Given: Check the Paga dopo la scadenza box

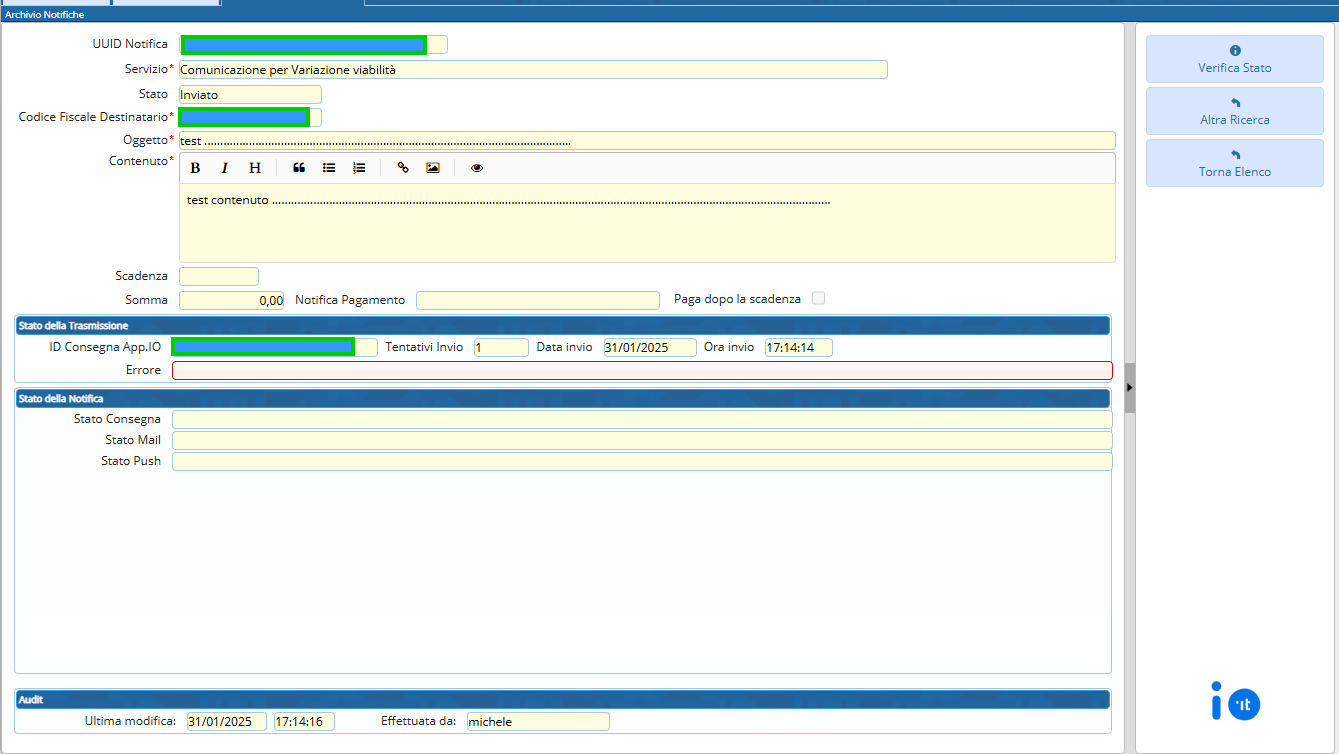Looking at the screenshot, I should click(x=819, y=298).
